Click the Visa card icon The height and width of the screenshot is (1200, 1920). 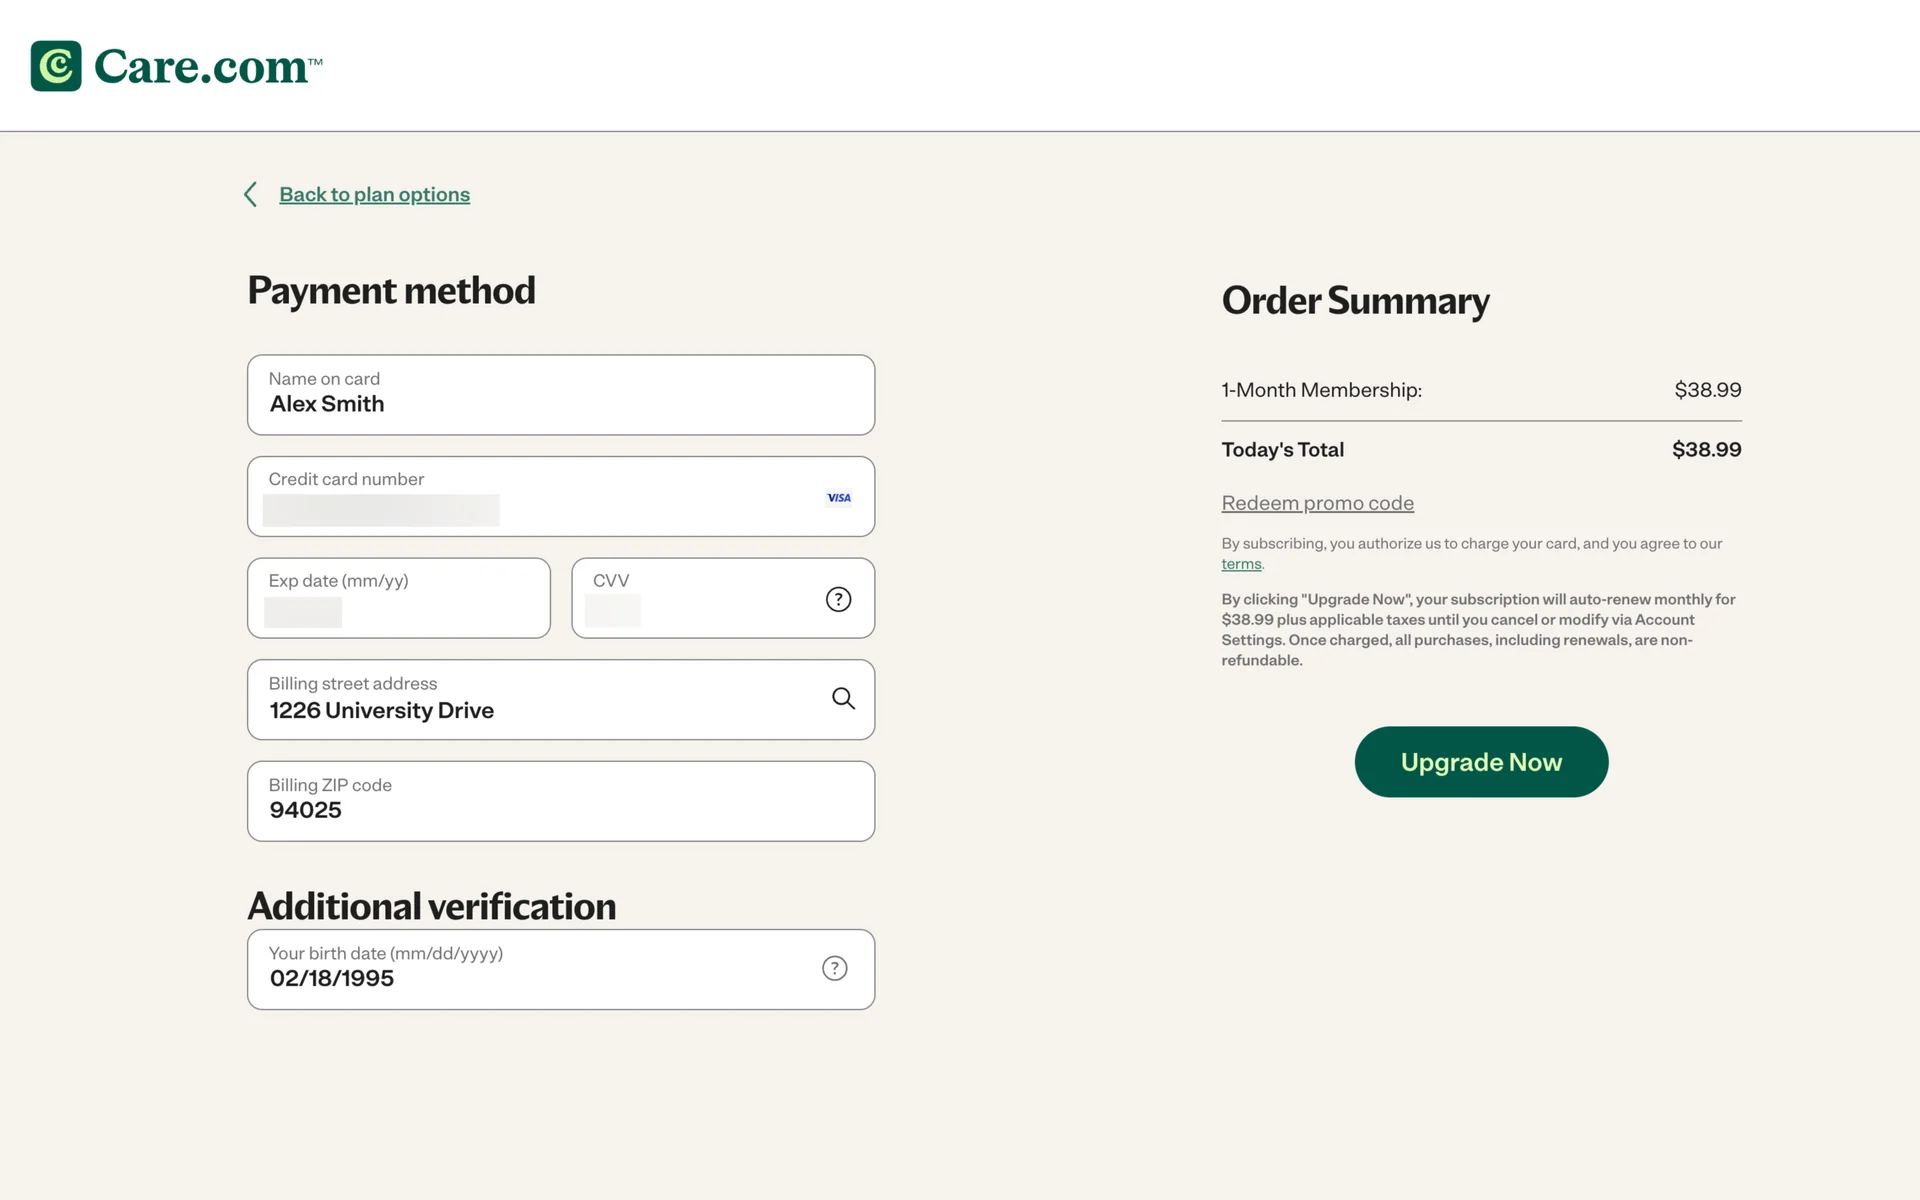pos(839,498)
